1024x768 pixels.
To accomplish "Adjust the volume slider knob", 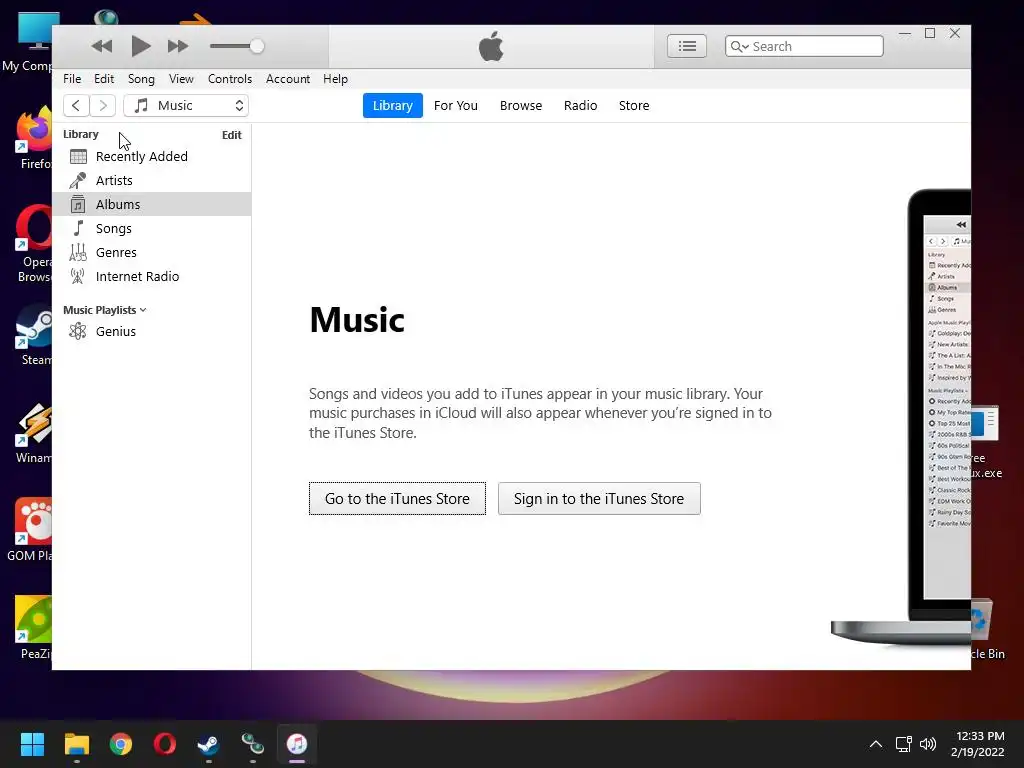I will [x=257, y=46].
